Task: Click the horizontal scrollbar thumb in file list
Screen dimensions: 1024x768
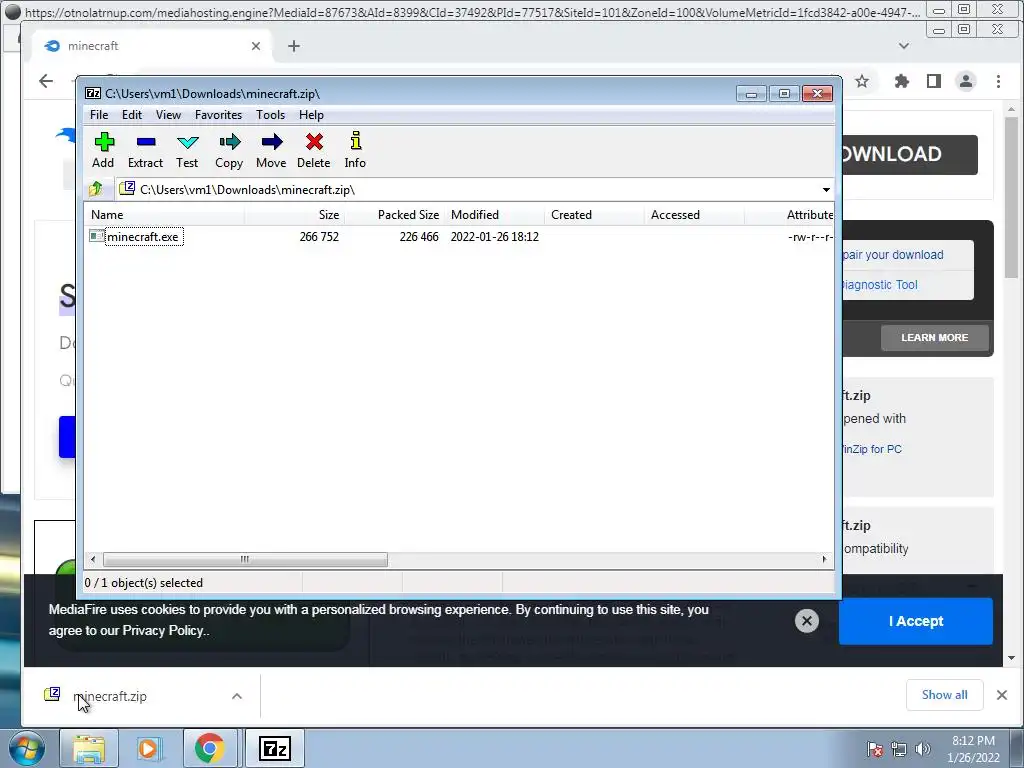Action: tap(245, 560)
